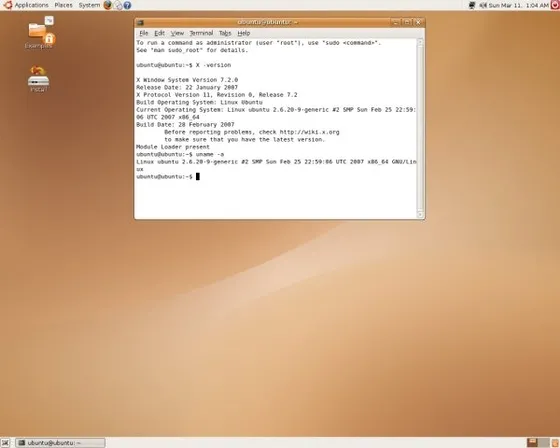Open the System menu

pyautogui.click(x=89, y=5)
